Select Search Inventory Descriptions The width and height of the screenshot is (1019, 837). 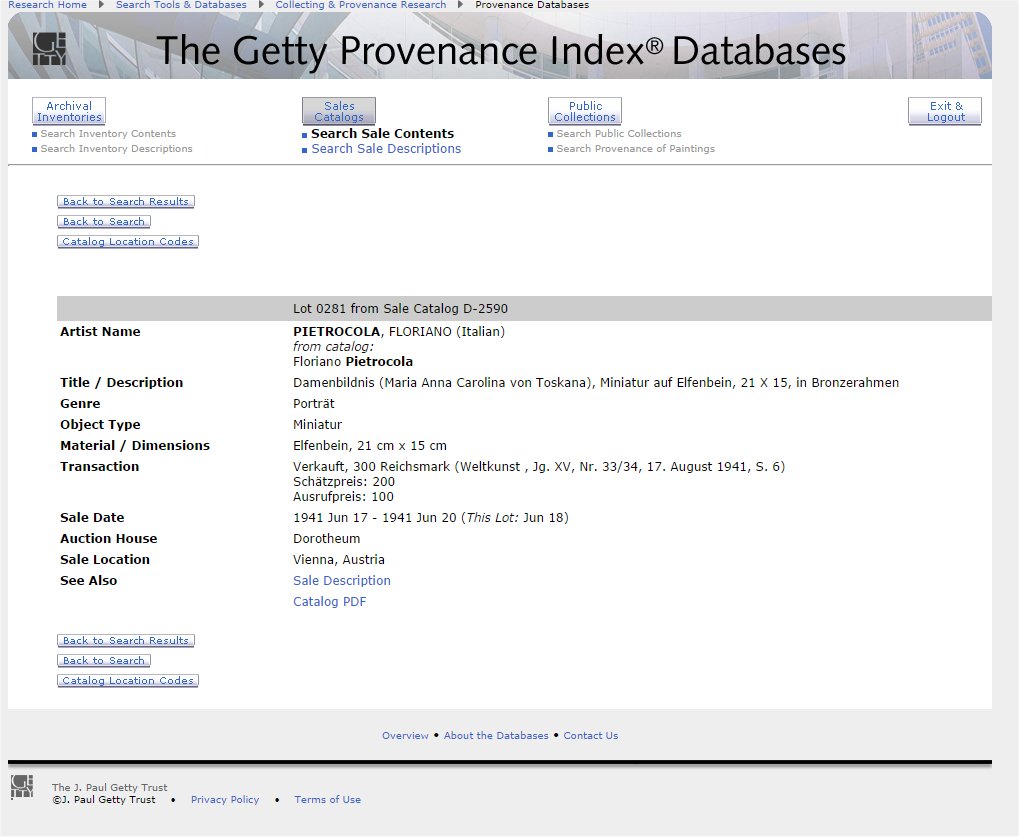click(x=116, y=148)
